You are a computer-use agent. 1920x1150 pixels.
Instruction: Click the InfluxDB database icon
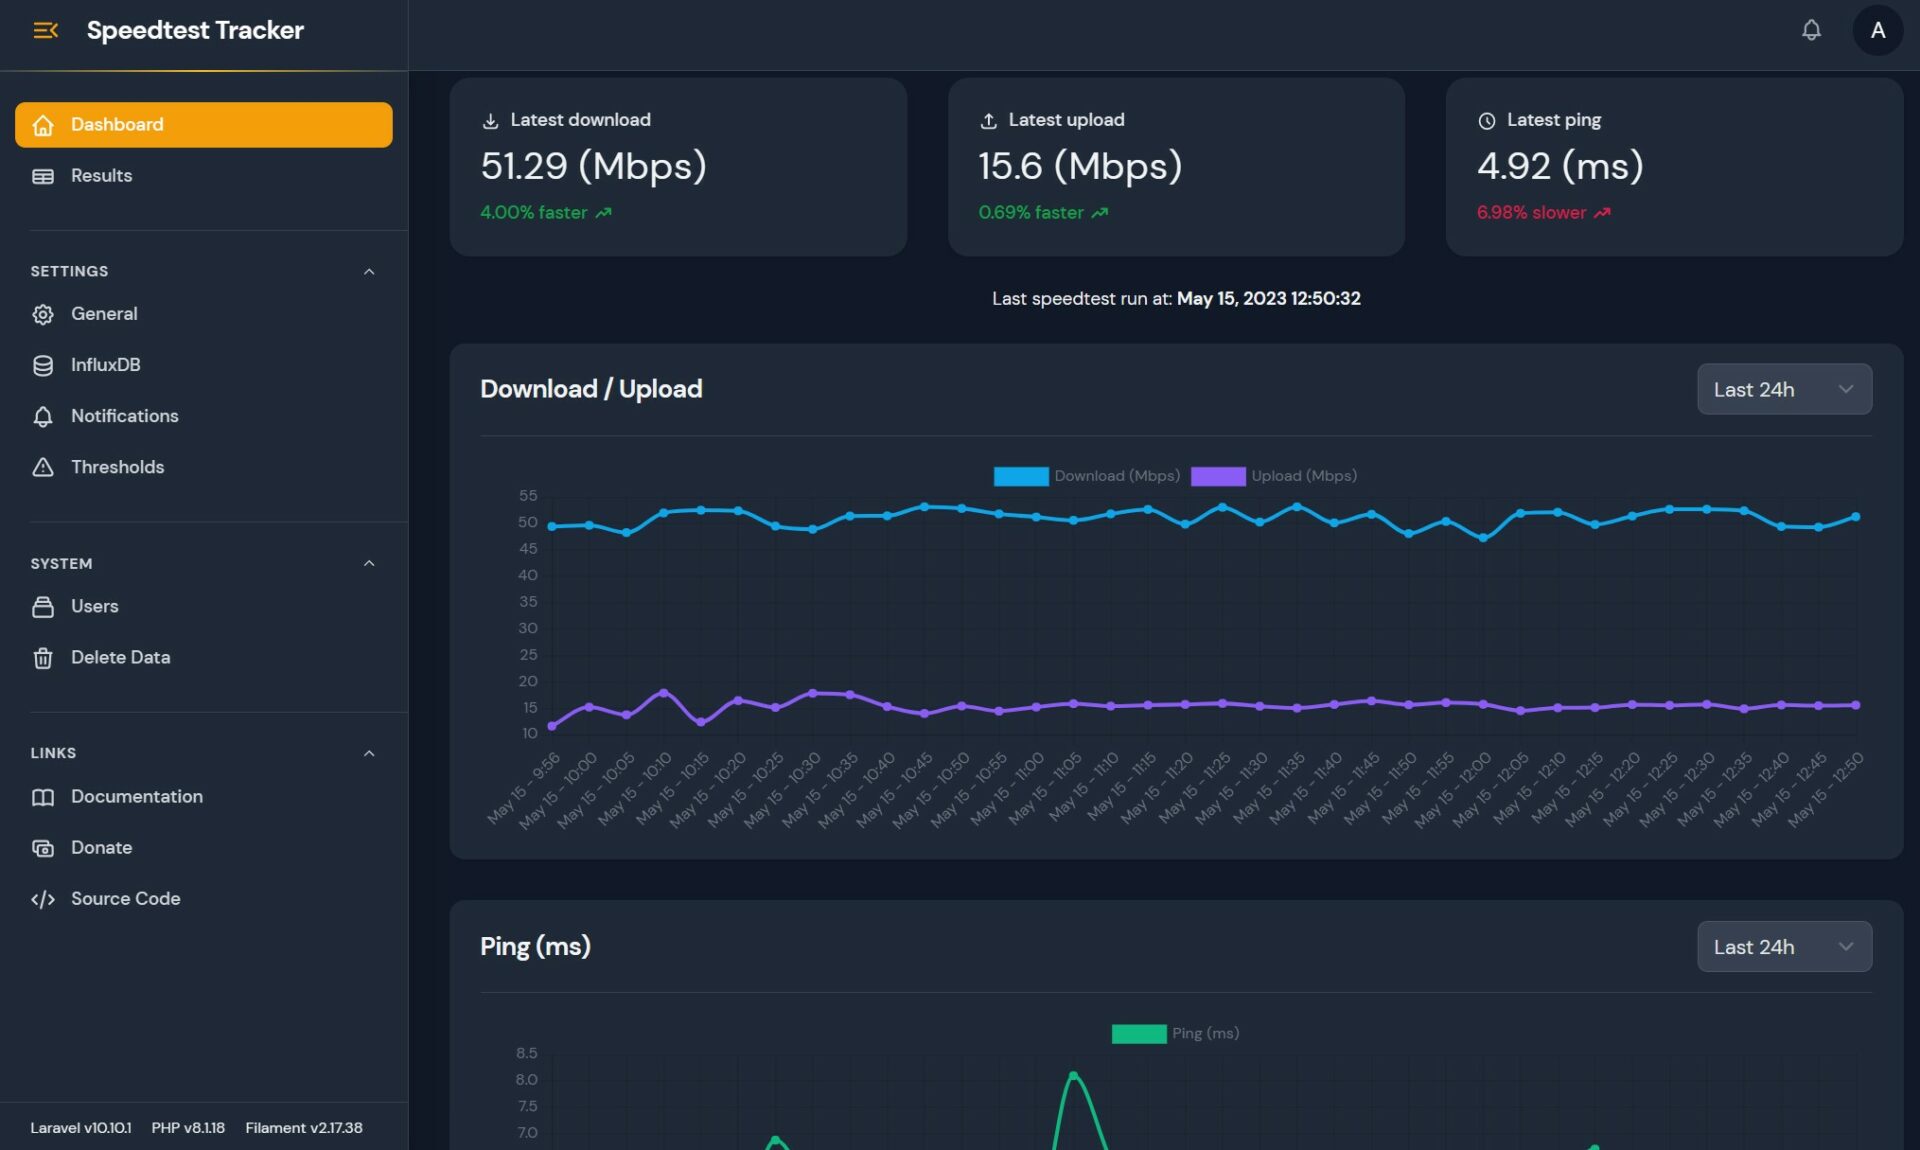pyautogui.click(x=43, y=365)
